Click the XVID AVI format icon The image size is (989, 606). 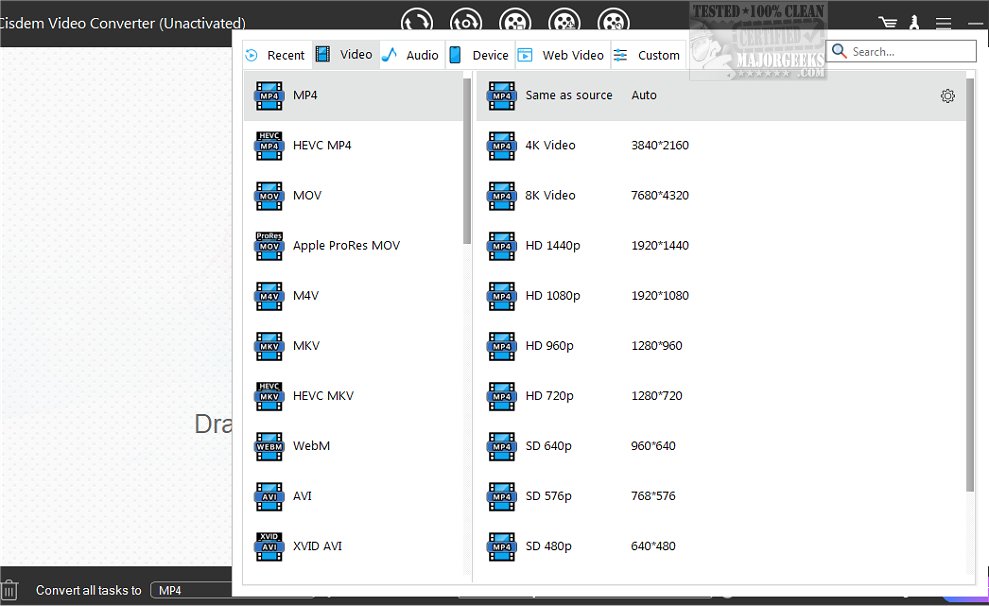(269, 546)
